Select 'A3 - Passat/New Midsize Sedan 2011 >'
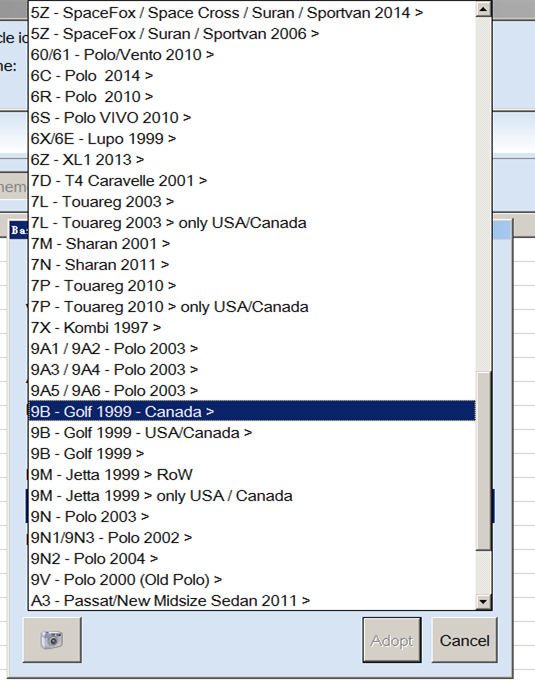Image resolution: width=535 pixels, height=685 pixels. point(252,601)
